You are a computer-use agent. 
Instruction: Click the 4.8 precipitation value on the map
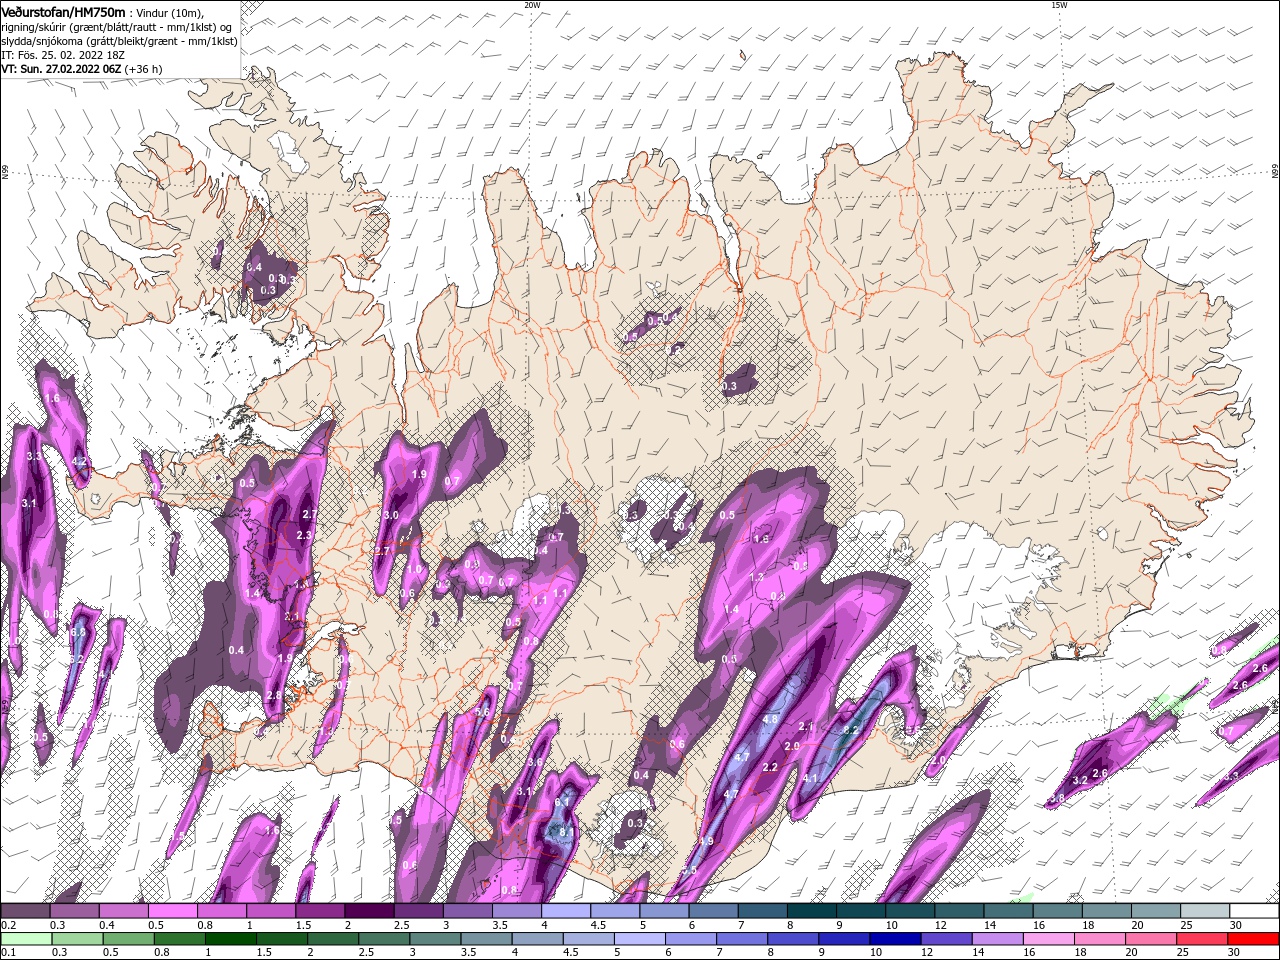(x=770, y=719)
